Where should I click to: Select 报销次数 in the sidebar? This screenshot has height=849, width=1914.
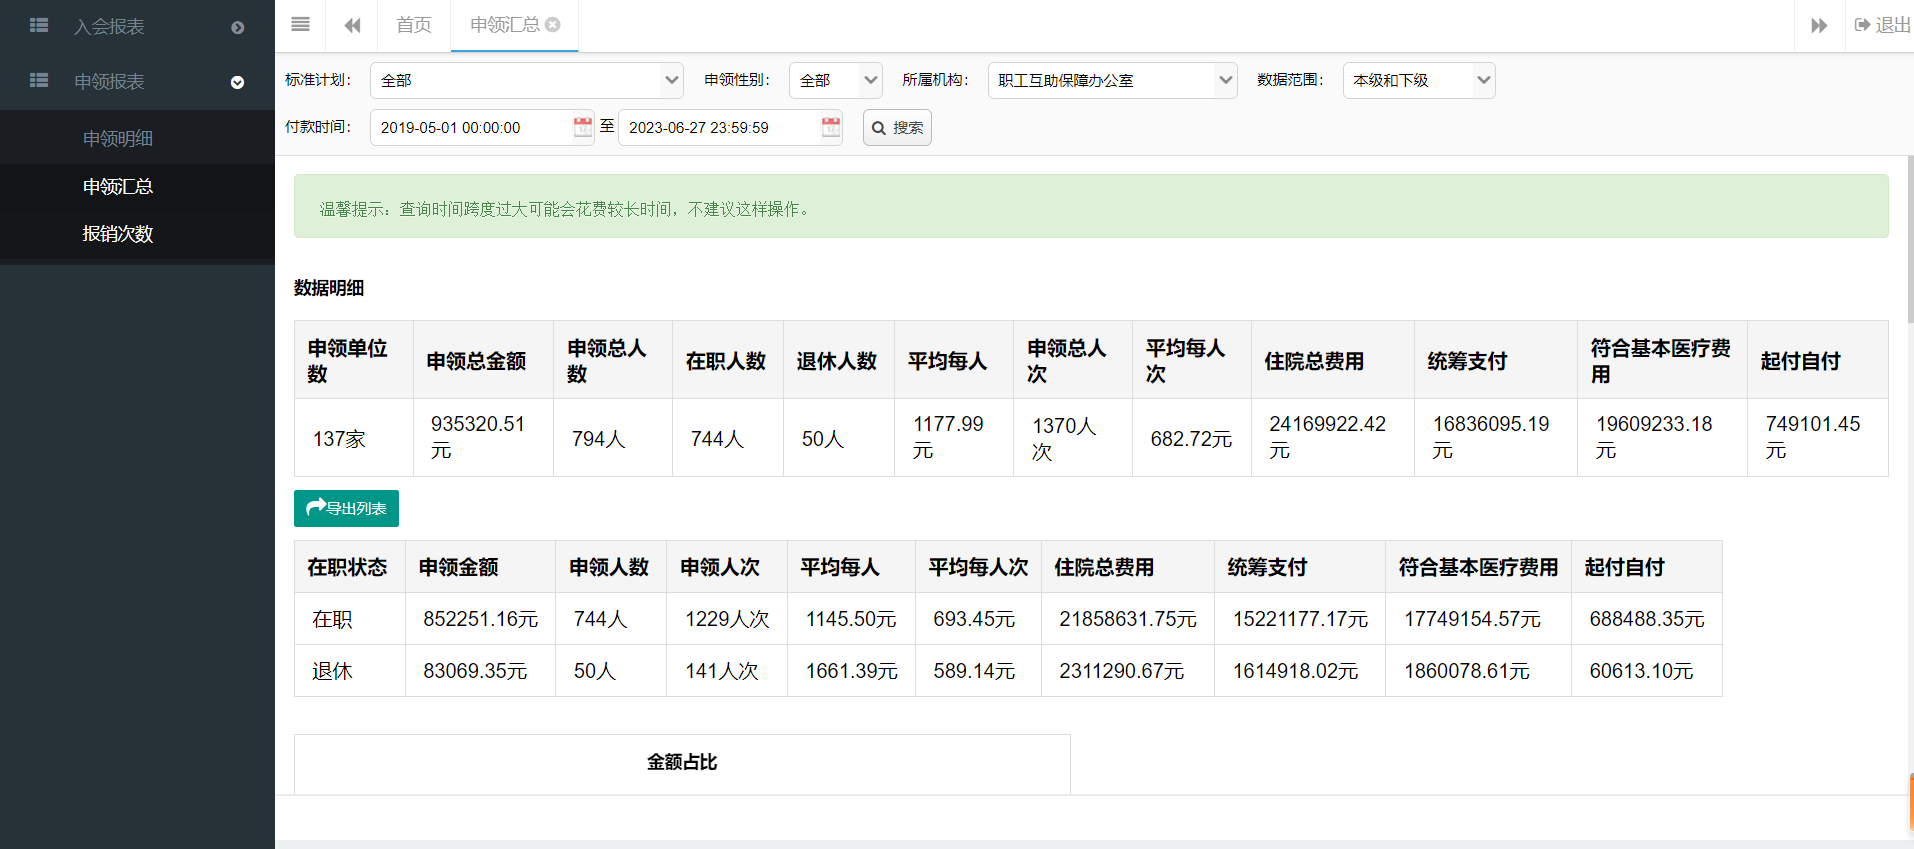pos(118,234)
